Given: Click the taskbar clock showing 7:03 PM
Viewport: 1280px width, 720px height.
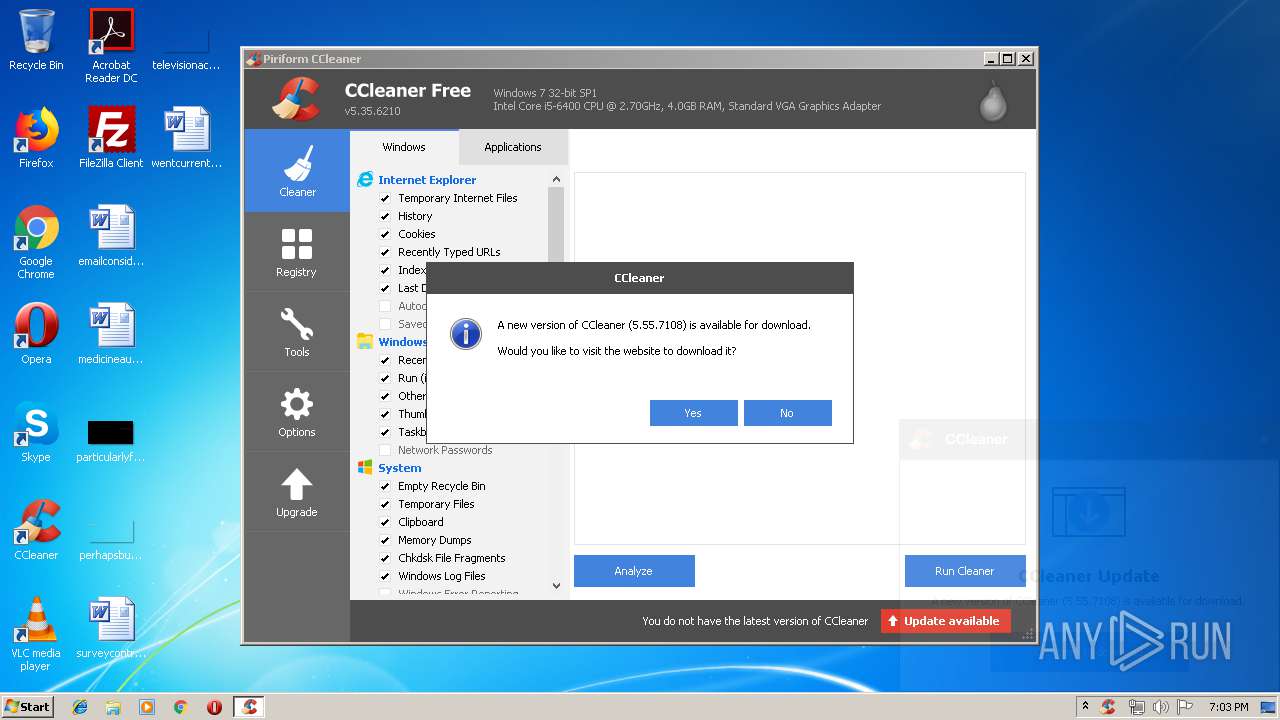Looking at the screenshot, I should pyautogui.click(x=1228, y=707).
